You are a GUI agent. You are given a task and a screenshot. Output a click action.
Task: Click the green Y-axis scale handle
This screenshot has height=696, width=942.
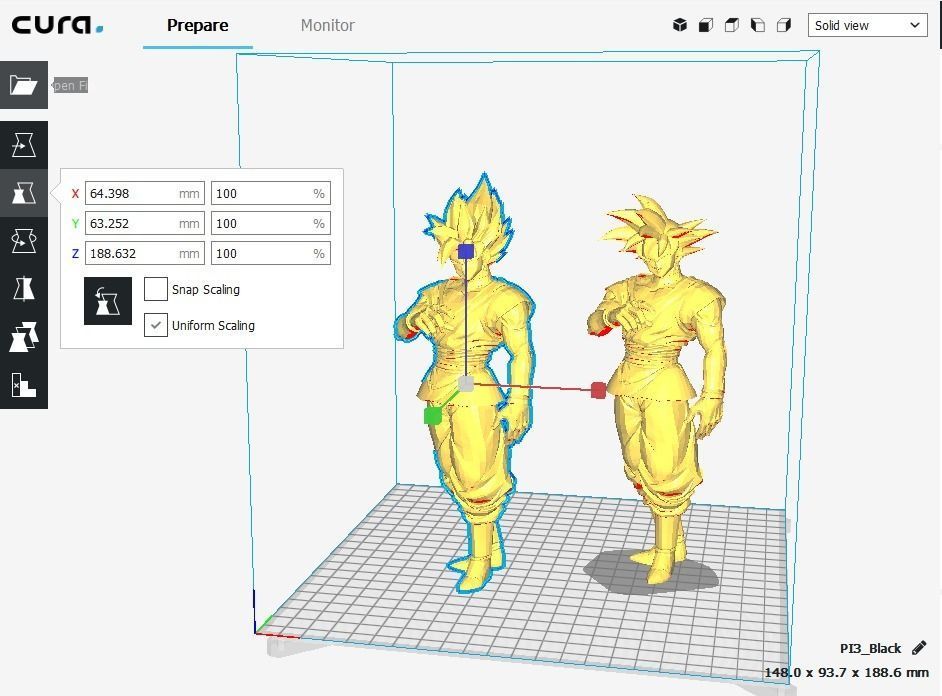point(433,416)
